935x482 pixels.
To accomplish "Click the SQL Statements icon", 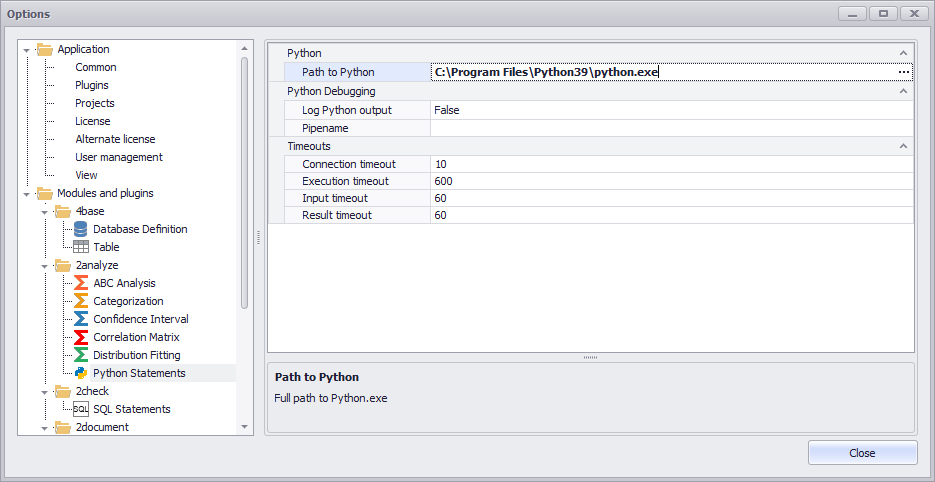I will coord(81,409).
